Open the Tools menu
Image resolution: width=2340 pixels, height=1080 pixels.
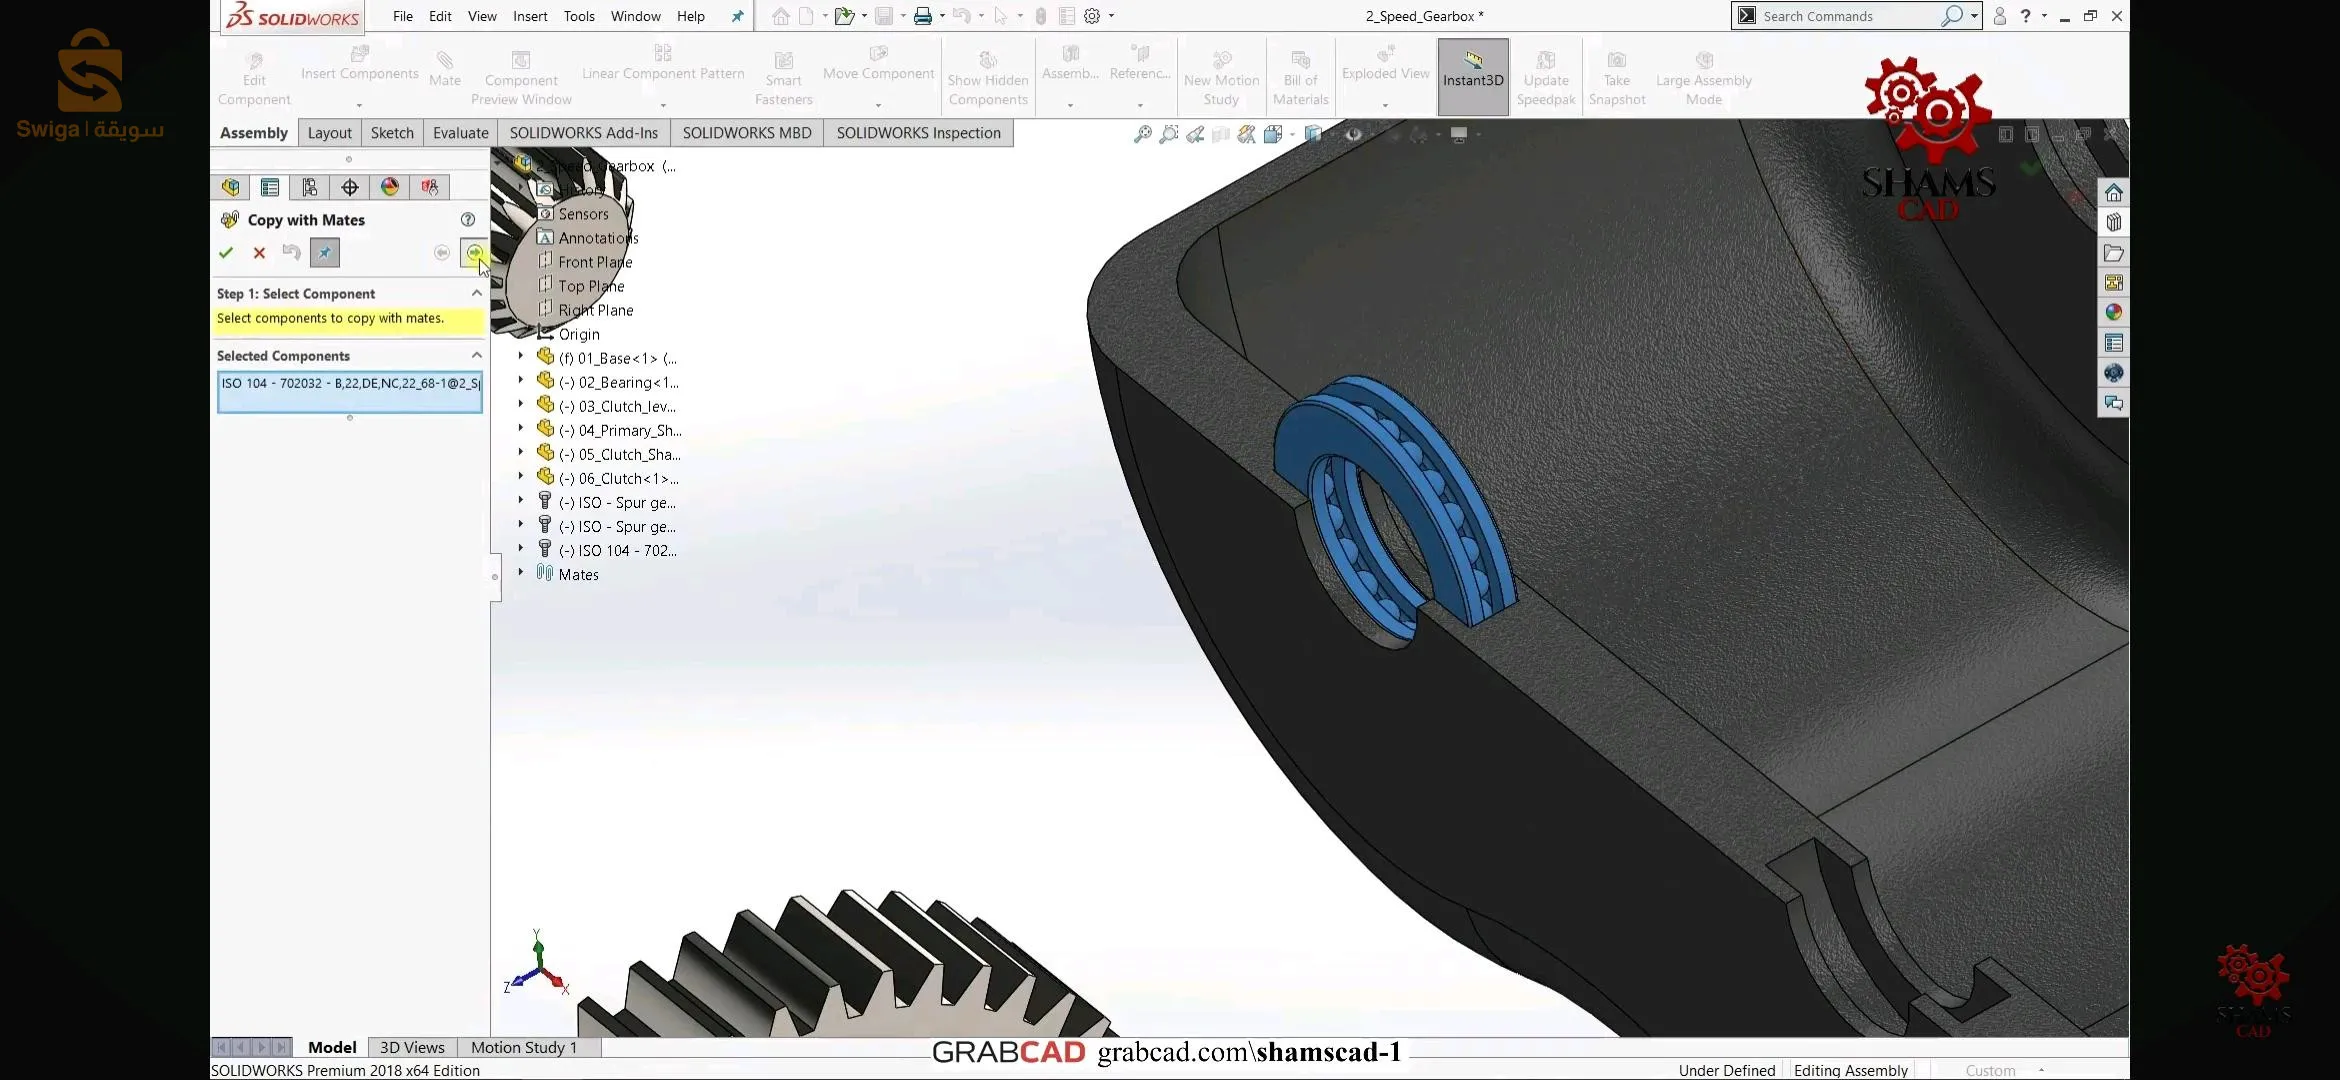pos(579,16)
